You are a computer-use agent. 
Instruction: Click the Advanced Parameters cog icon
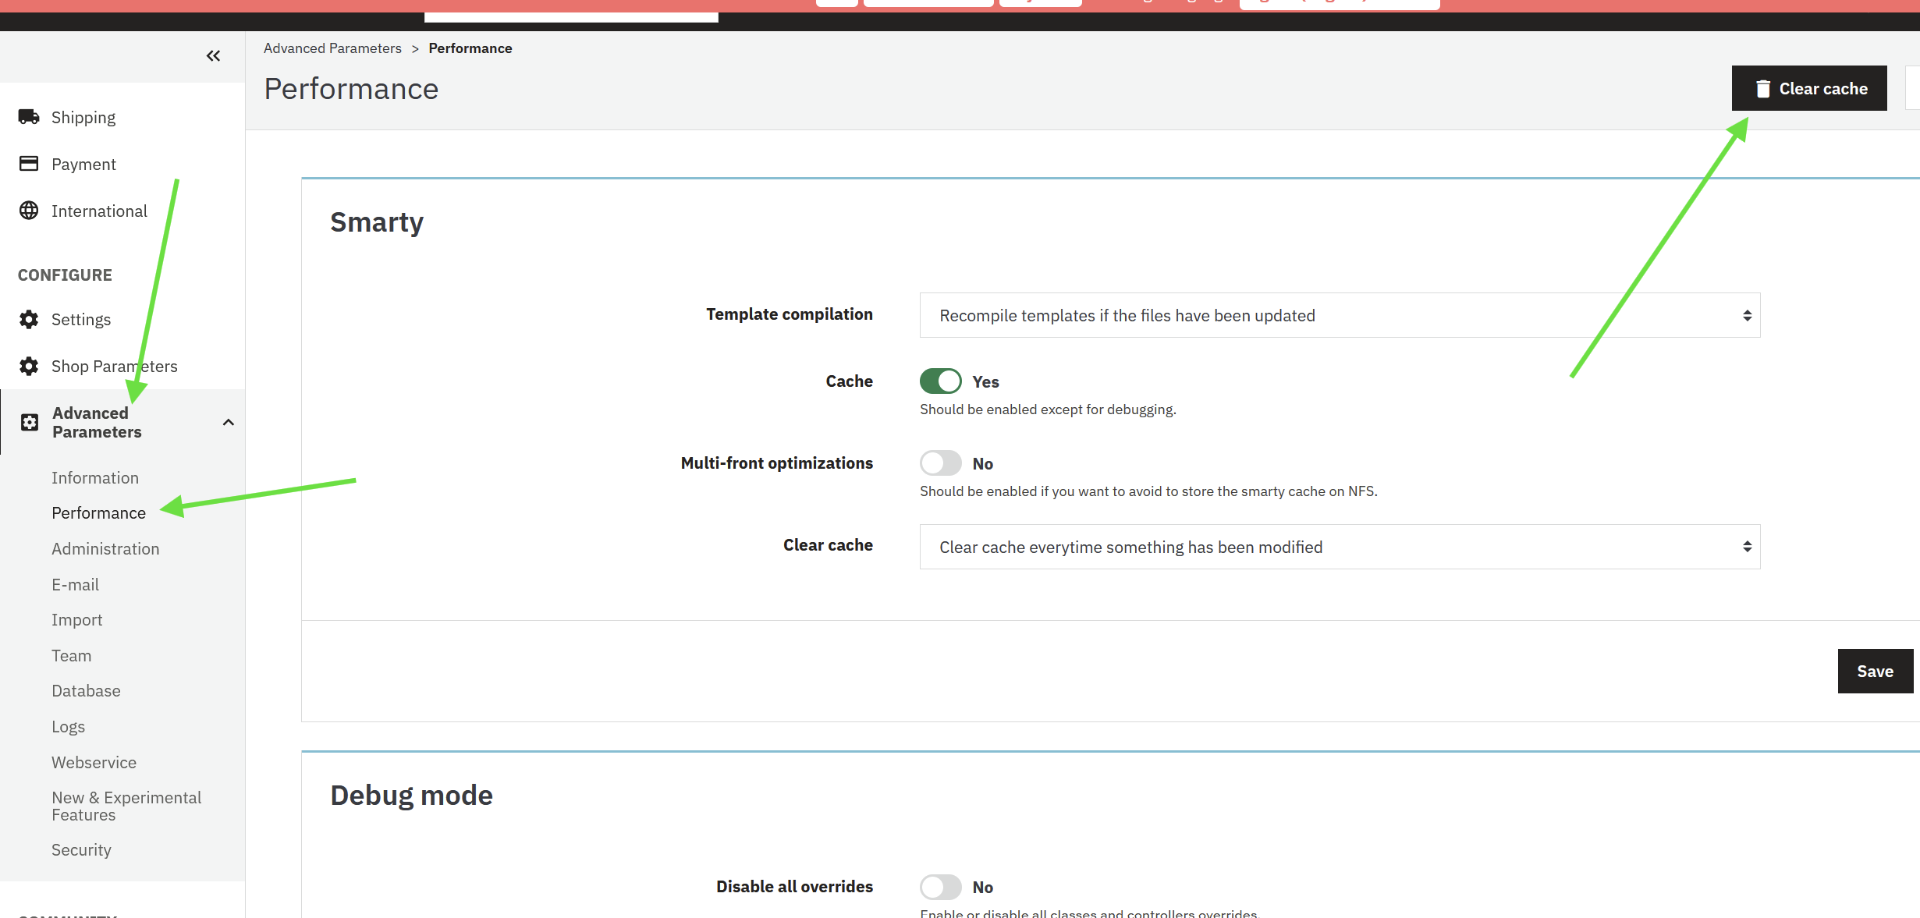click(x=30, y=422)
